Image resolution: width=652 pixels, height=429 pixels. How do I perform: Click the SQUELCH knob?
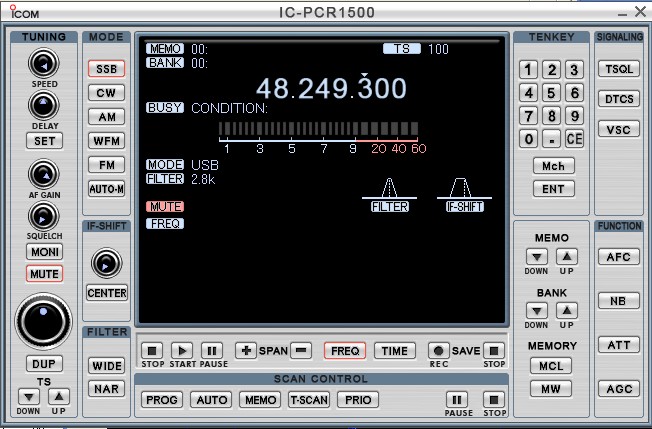[44, 216]
